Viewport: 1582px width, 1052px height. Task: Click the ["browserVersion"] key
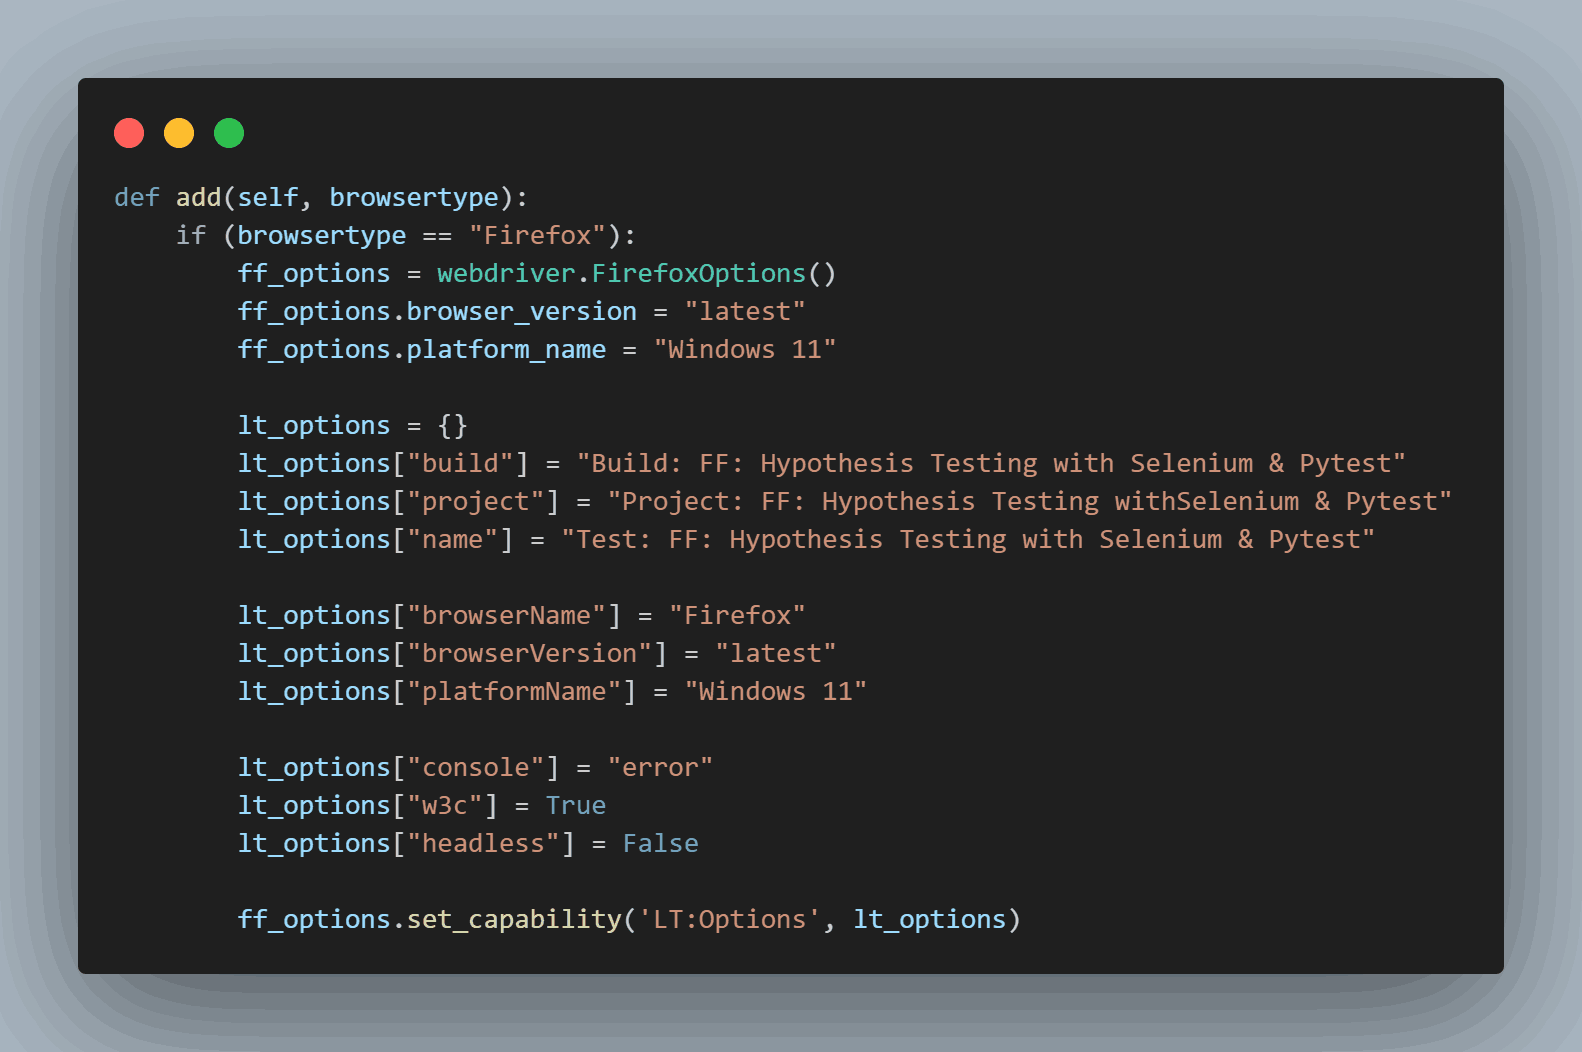(529, 653)
